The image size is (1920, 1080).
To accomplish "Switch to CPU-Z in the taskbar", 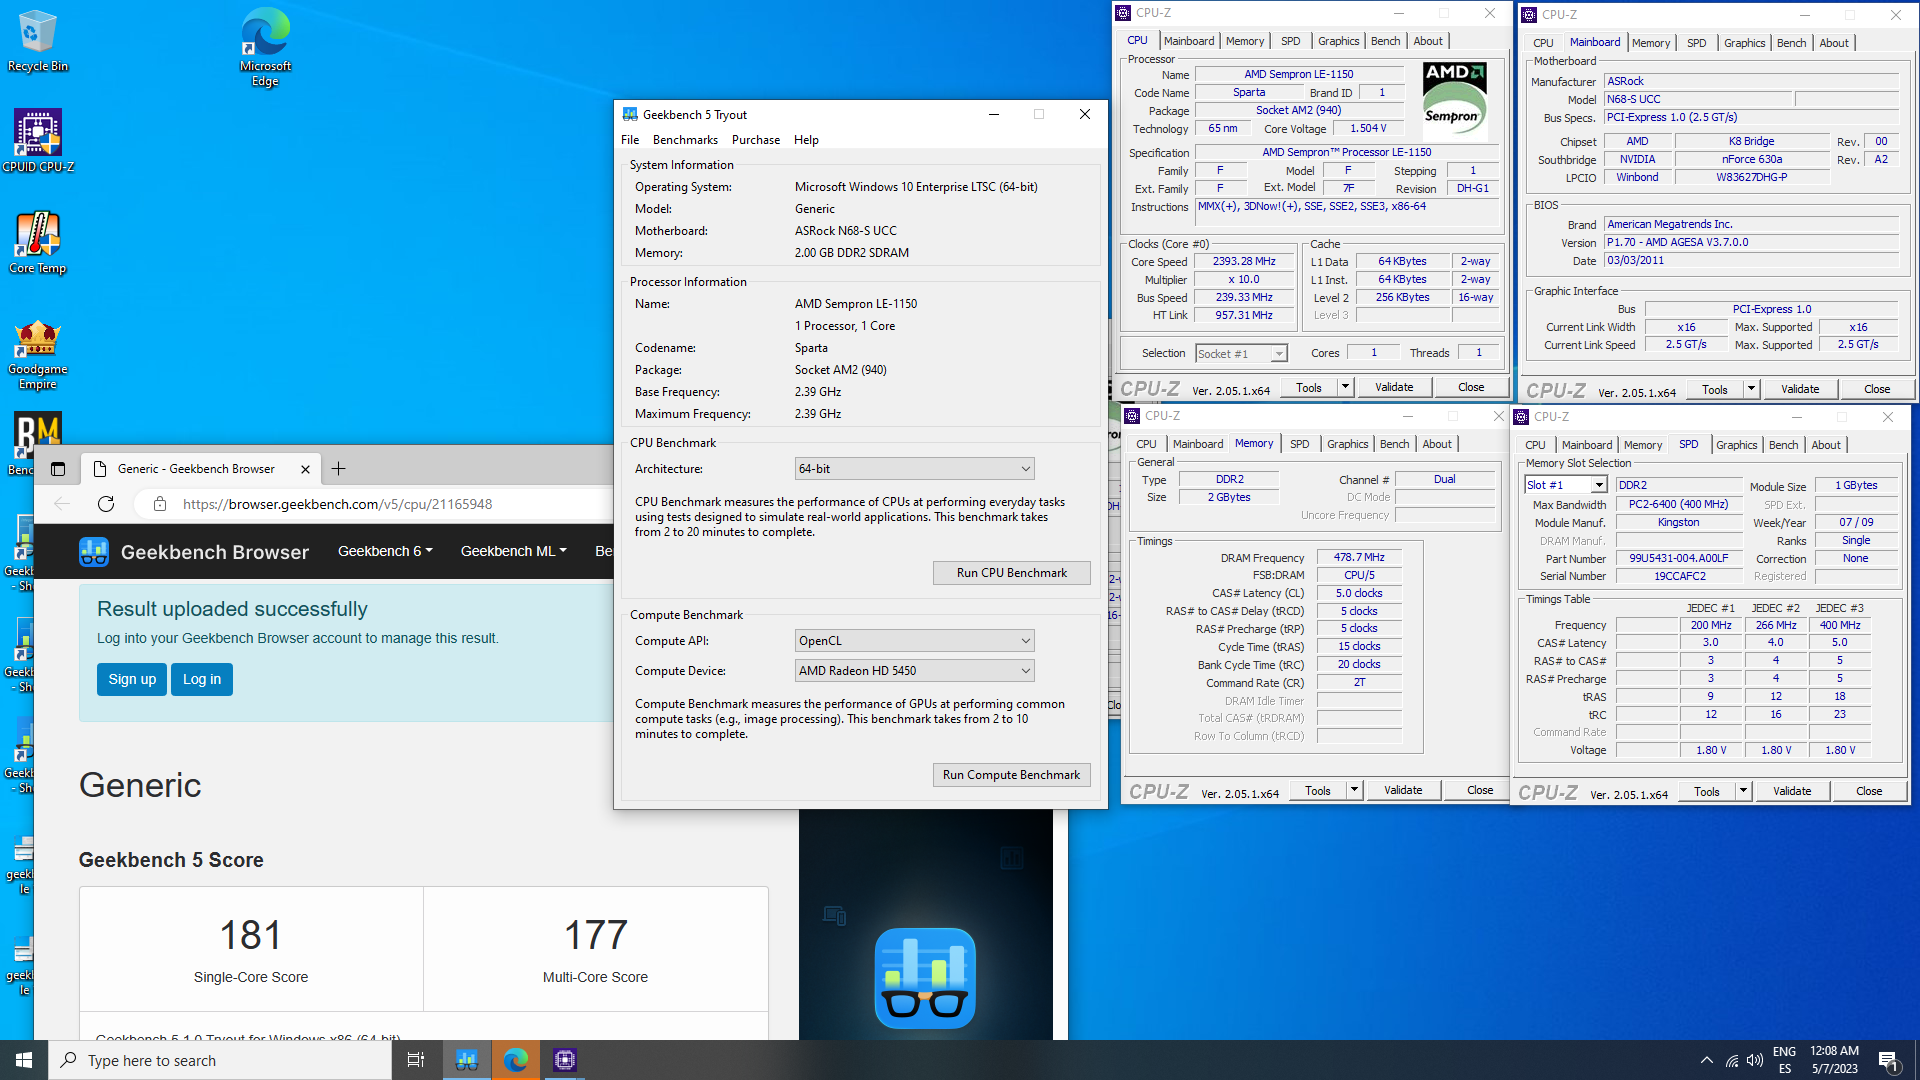I will pyautogui.click(x=565, y=1060).
